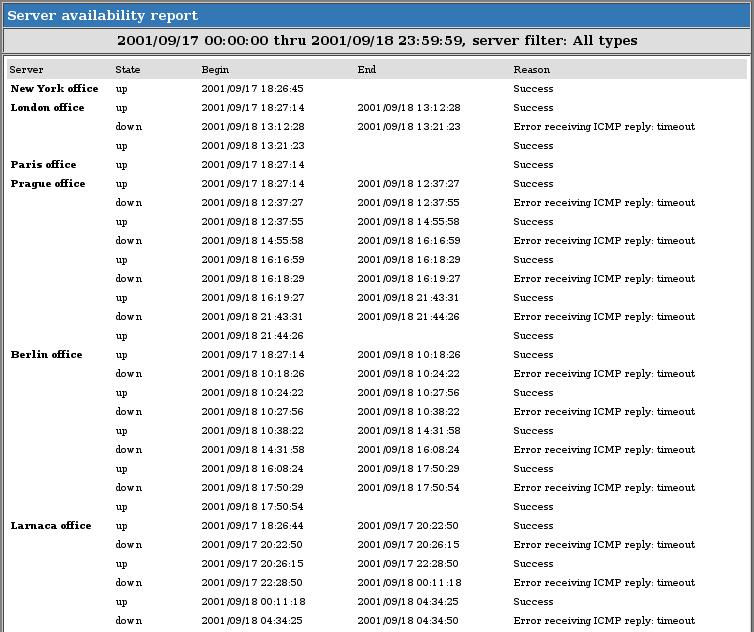Click the Reason column header
The width and height of the screenshot is (754, 632).
(531, 70)
